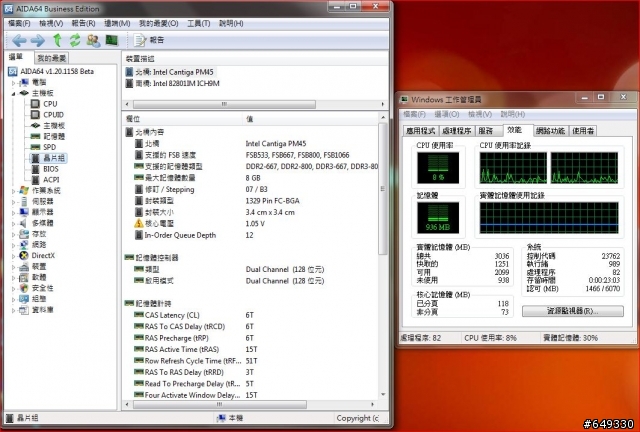Expand the 網路 tree node
Screen dimensions: 640x432
point(14,245)
